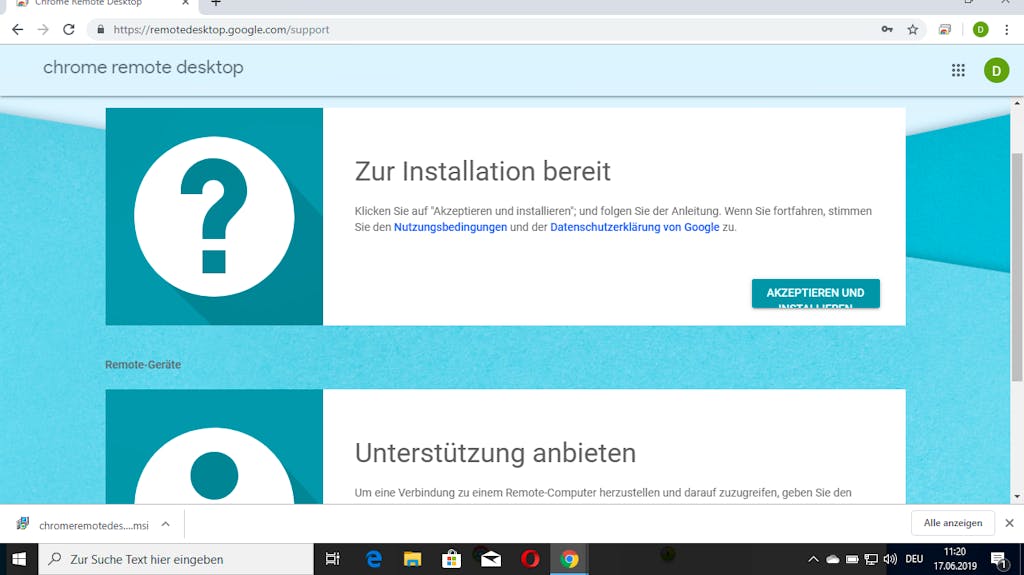Open the taskbar clock and date
The height and width of the screenshot is (575, 1024).
(955, 559)
